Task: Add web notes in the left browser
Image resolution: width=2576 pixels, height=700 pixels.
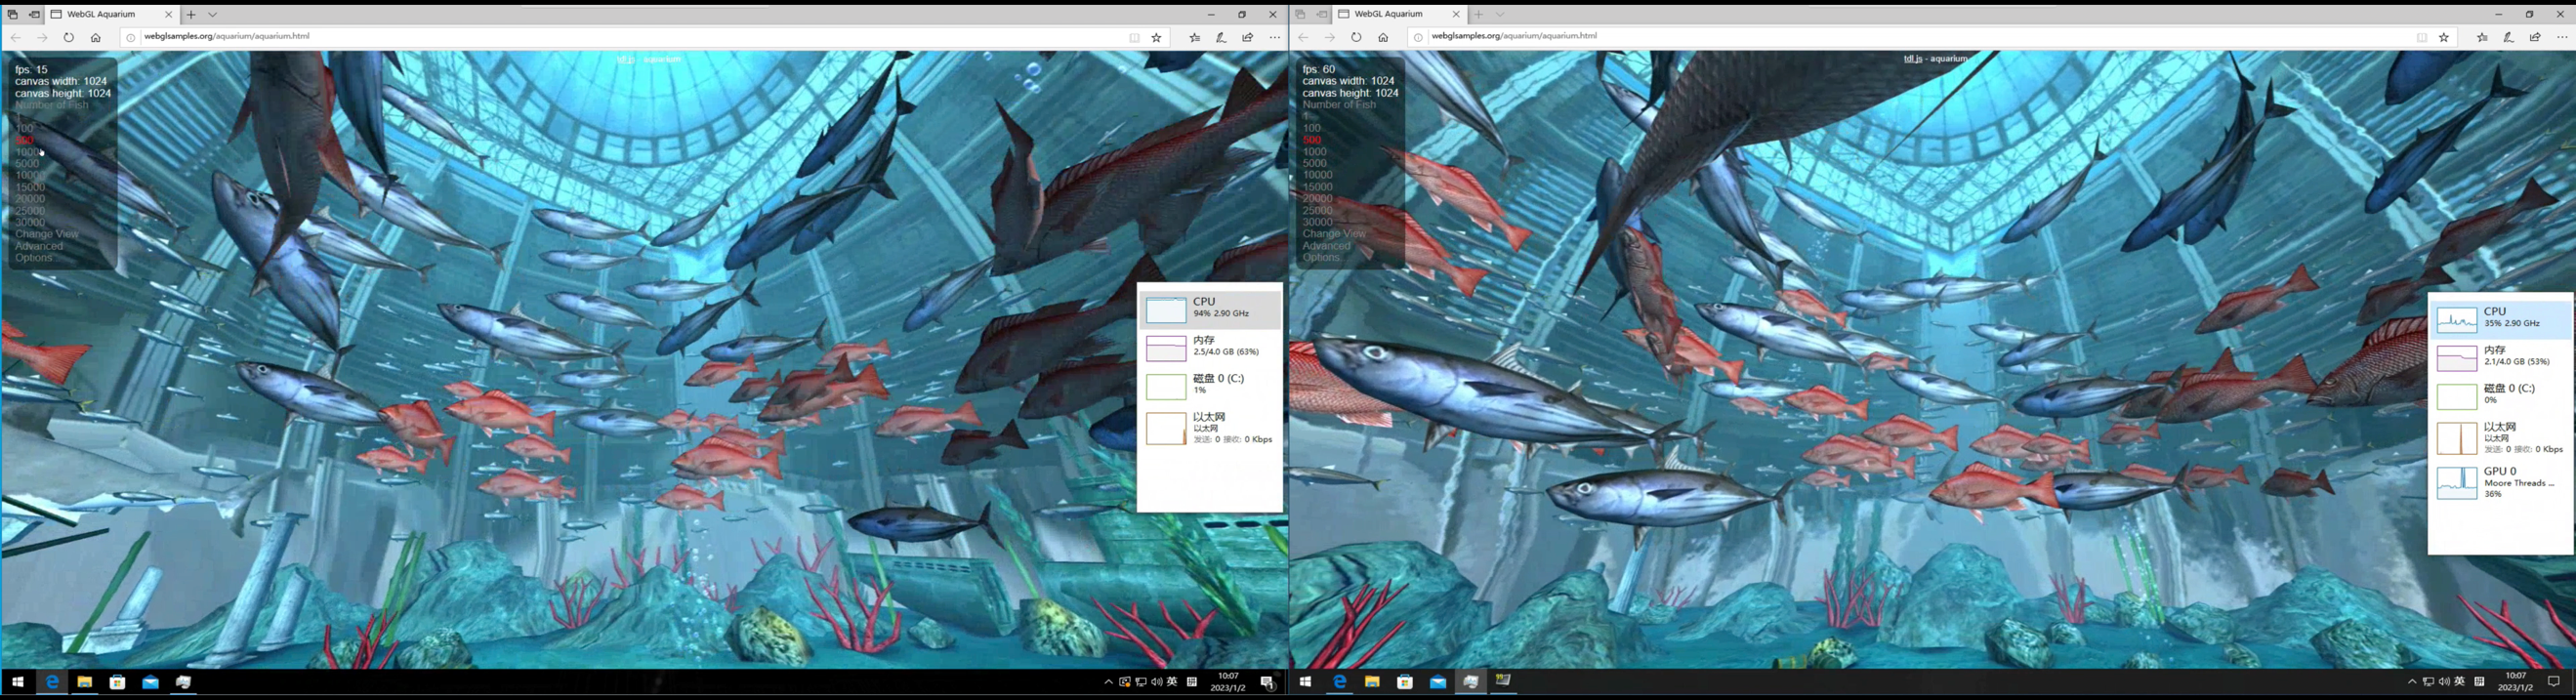Action: tap(1221, 38)
